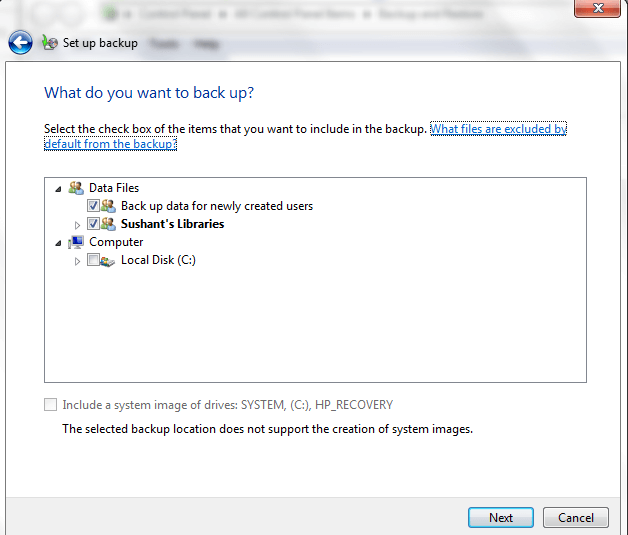628x535 pixels.
Task: Click the Data Files users icon
Action: pyautogui.click(x=75, y=188)
